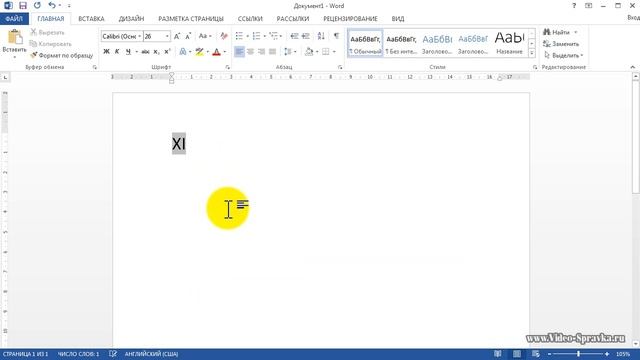Switch to the РЕЦЕНЗИРОВАНИЕ tab
The height and width of the screenshot is (360, 640).
(x=351, y=19)
